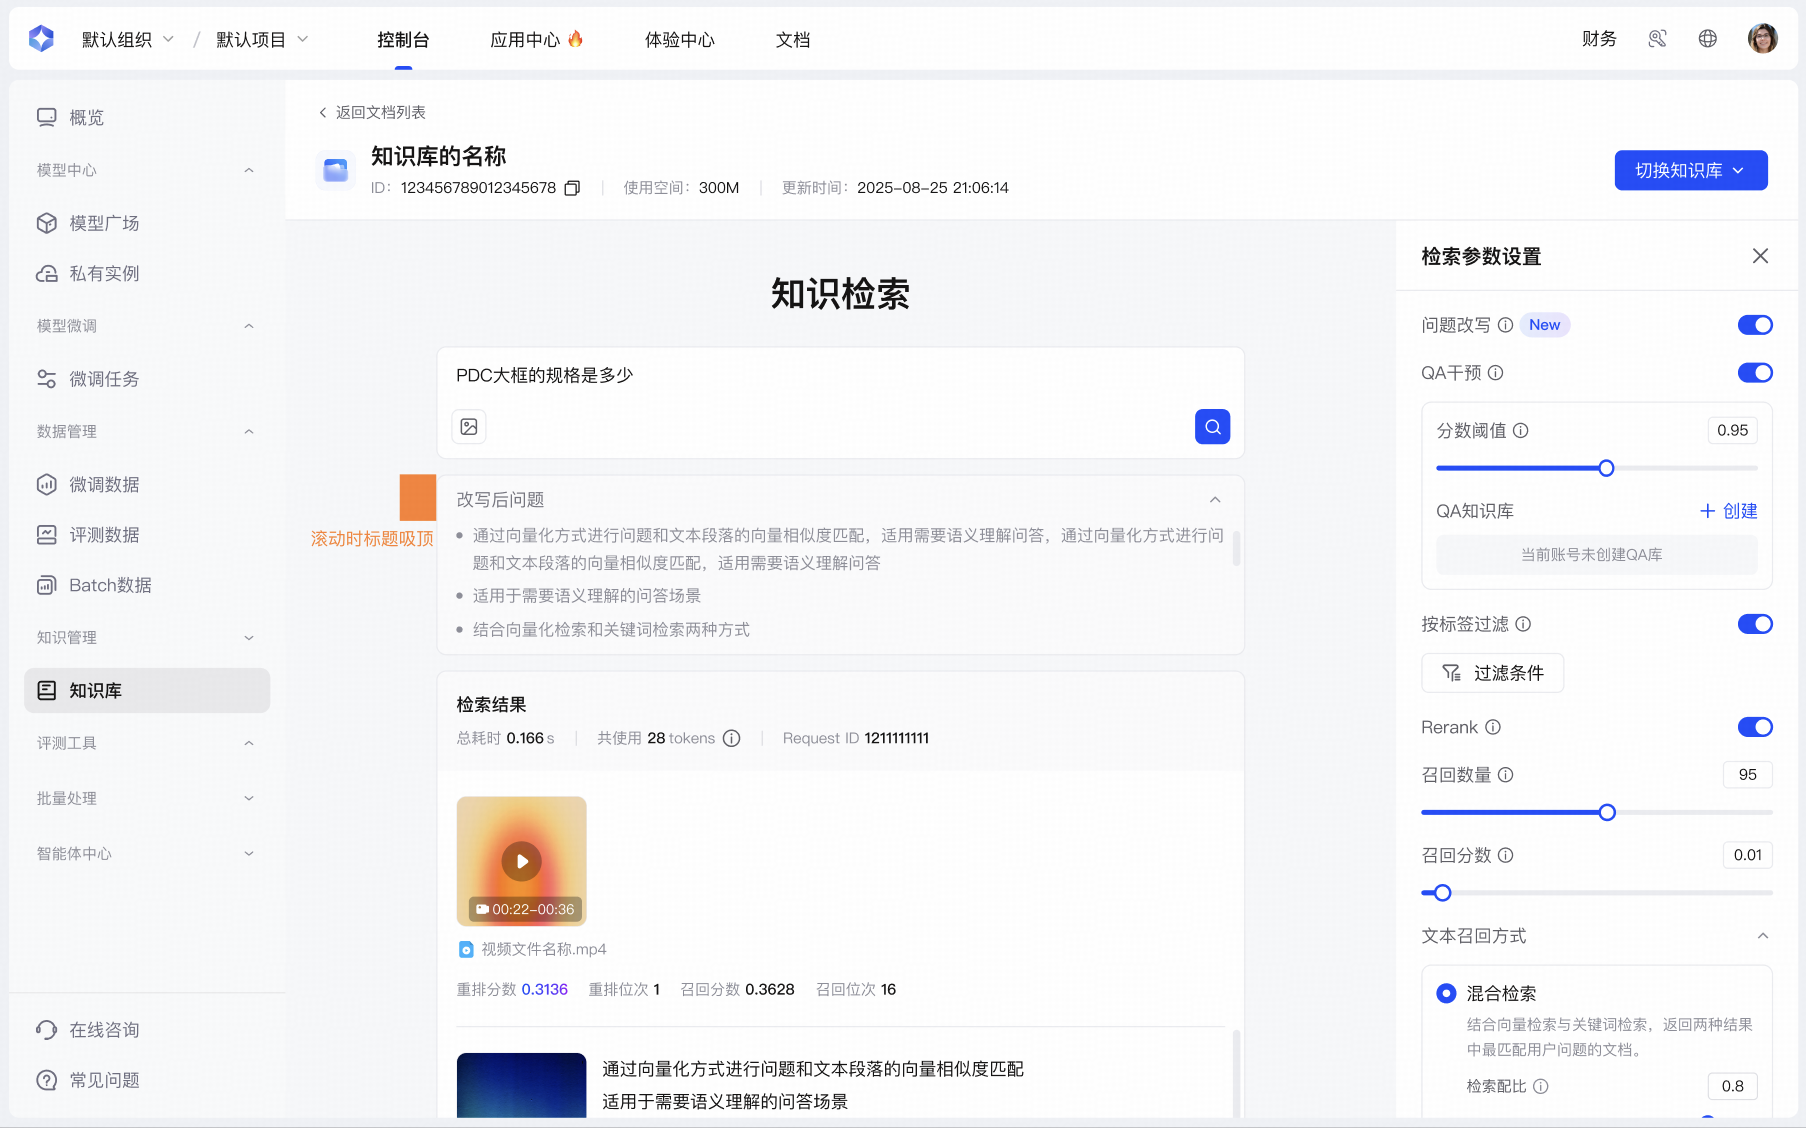
Task: Select the 混合检索 radio option
Action: tap(1446, 993)
